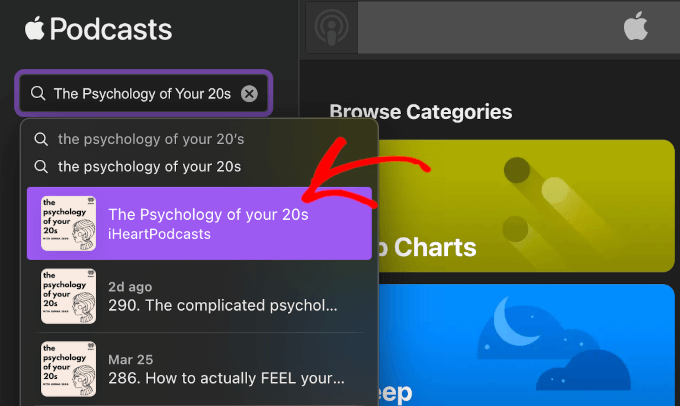Select The Psychology of your 20s iHeartPodcasts result
680x406 pixels.
208,223
